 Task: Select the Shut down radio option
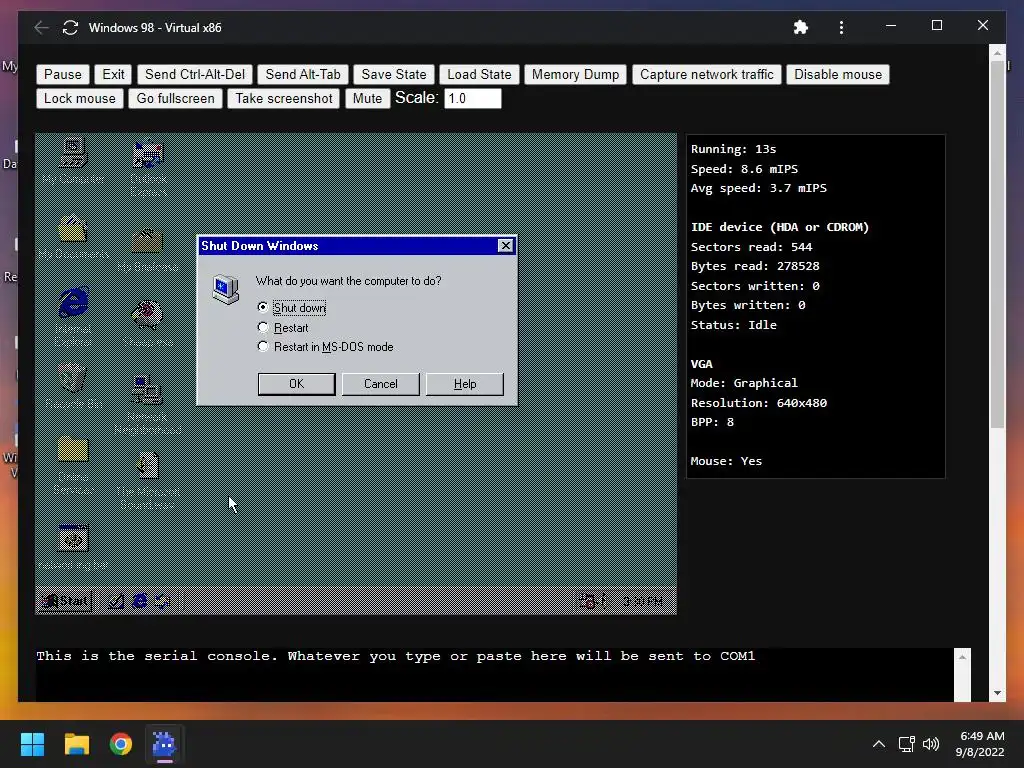pyautogui.click(x=292, y=307)
